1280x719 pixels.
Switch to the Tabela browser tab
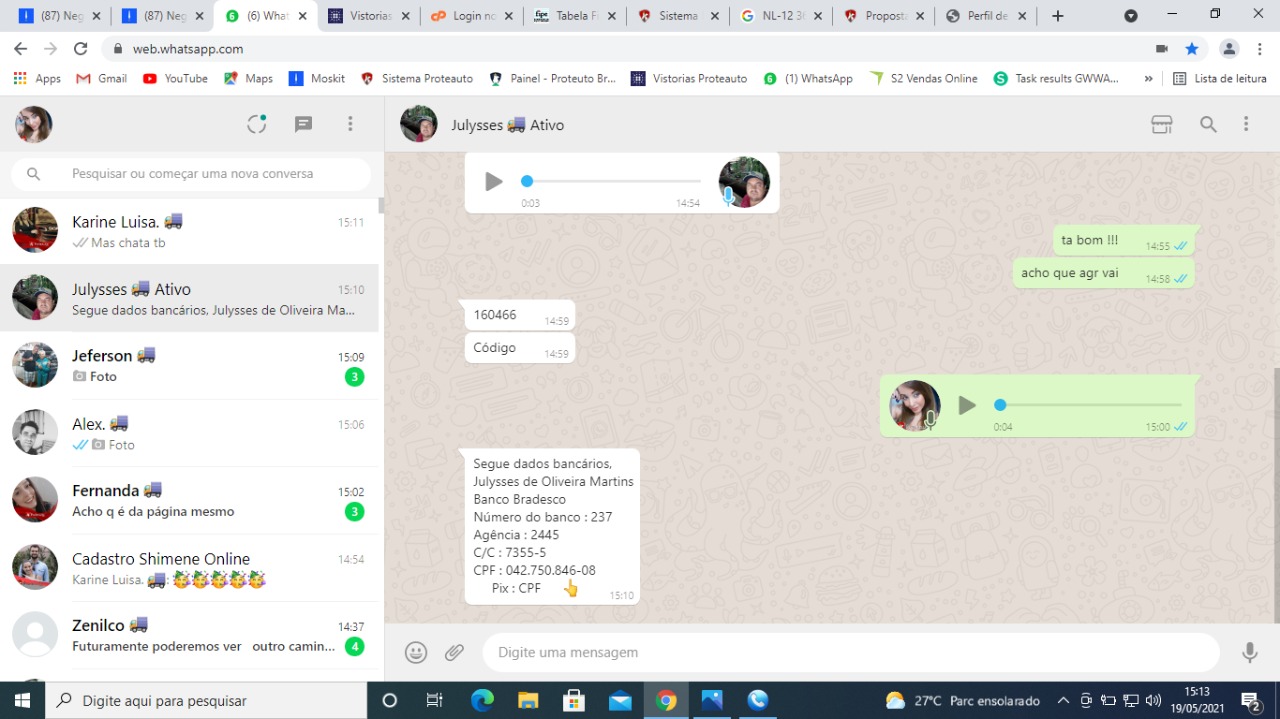[x=574, y=16]
